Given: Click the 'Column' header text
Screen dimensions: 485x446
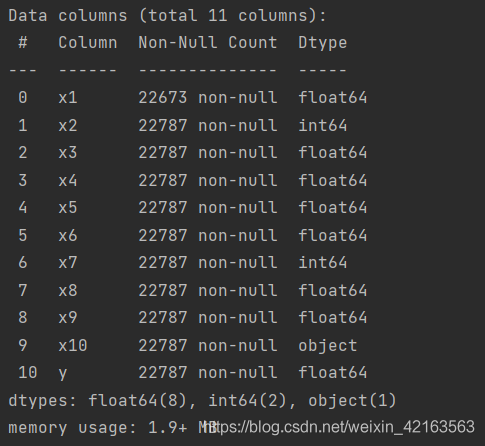Looking at the screenshot, I should (88, 43).
